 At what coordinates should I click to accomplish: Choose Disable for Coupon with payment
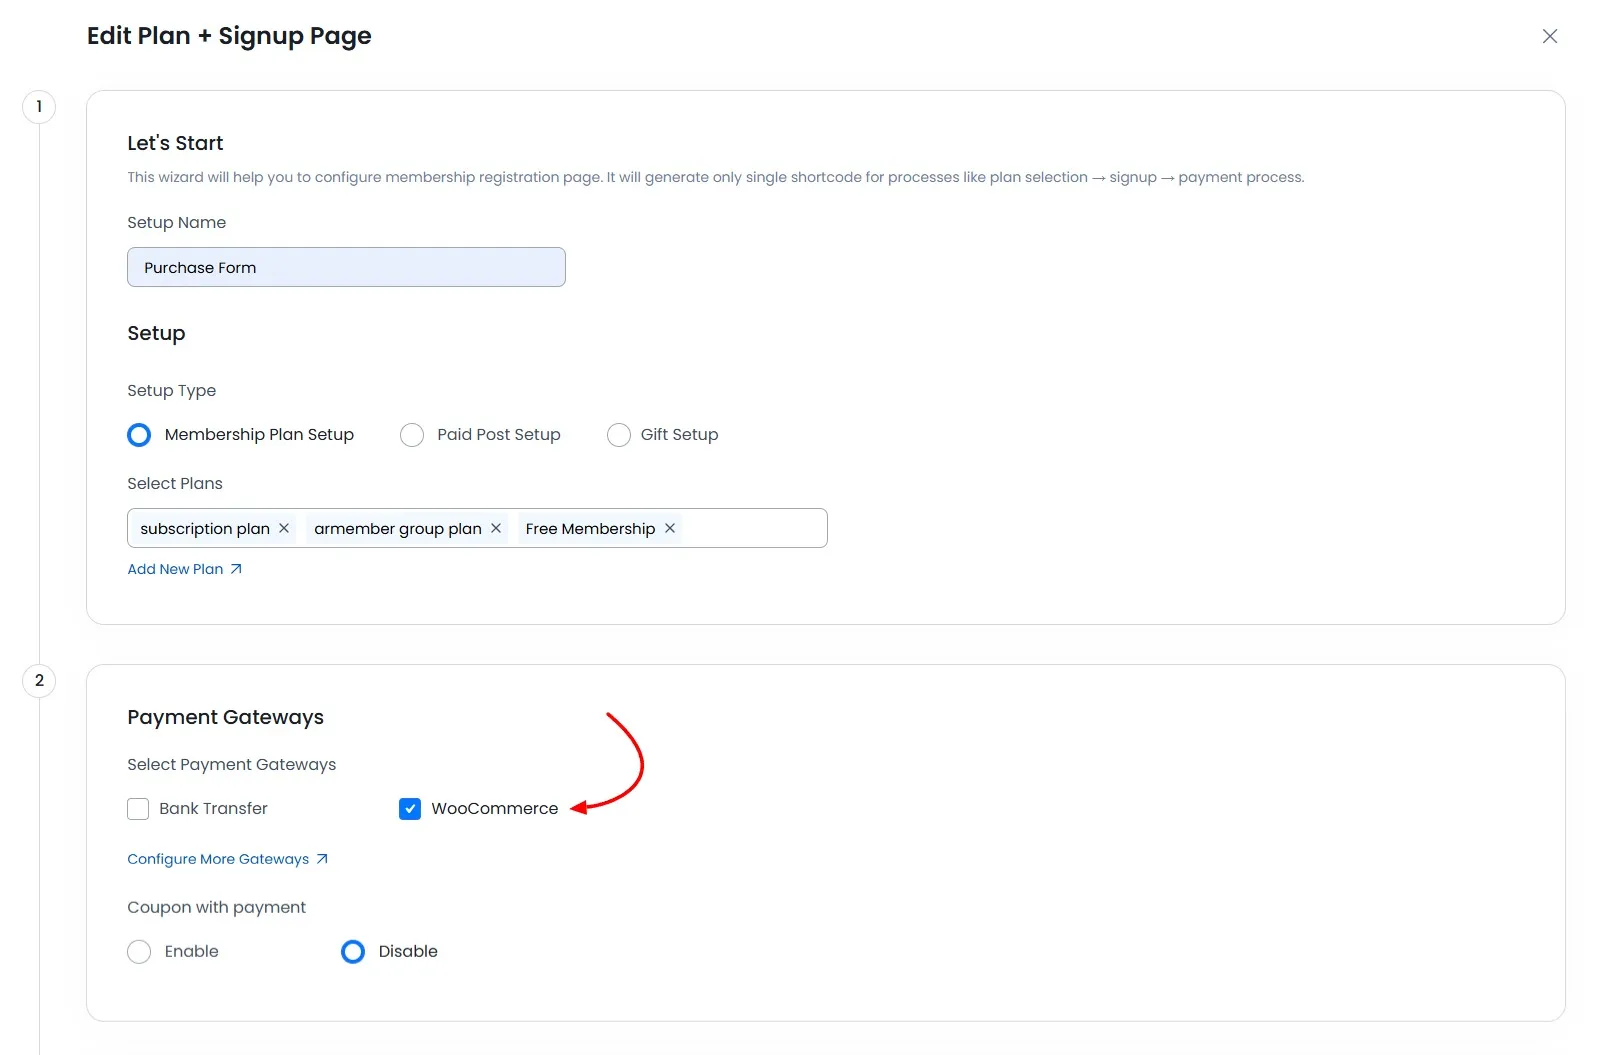pos(353,952)
